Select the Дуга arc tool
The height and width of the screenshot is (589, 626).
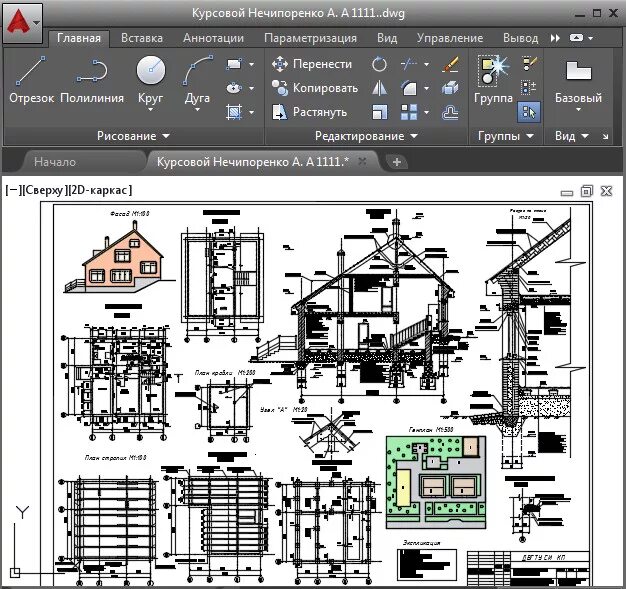[x=197, y=82]
